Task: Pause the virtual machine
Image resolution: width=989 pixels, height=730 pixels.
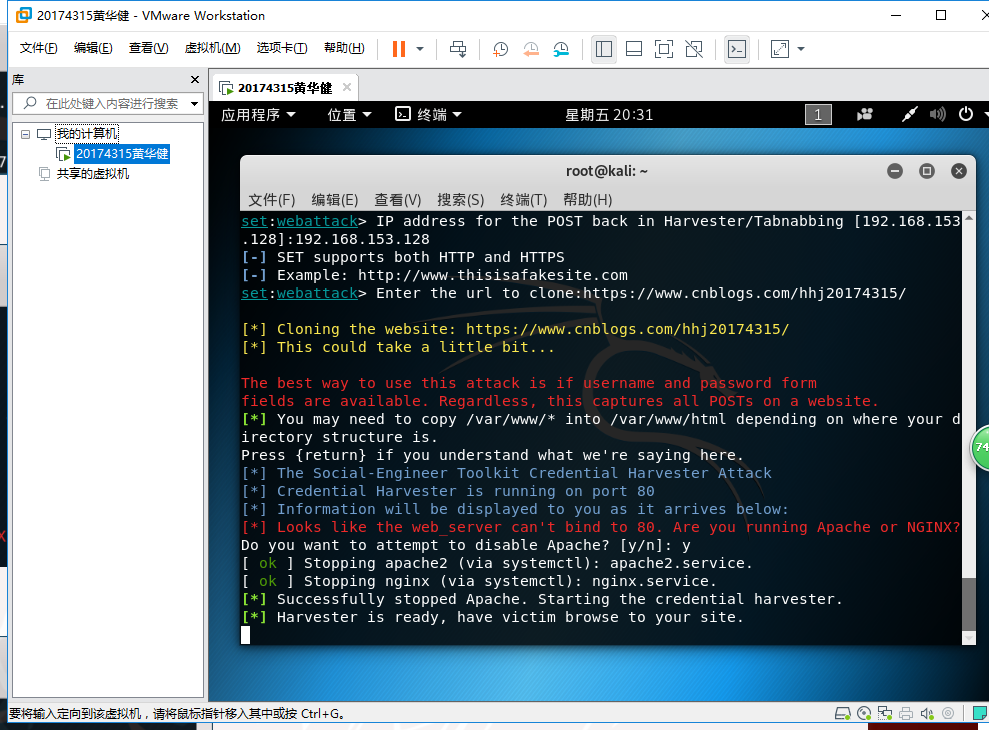Action: 399,49
